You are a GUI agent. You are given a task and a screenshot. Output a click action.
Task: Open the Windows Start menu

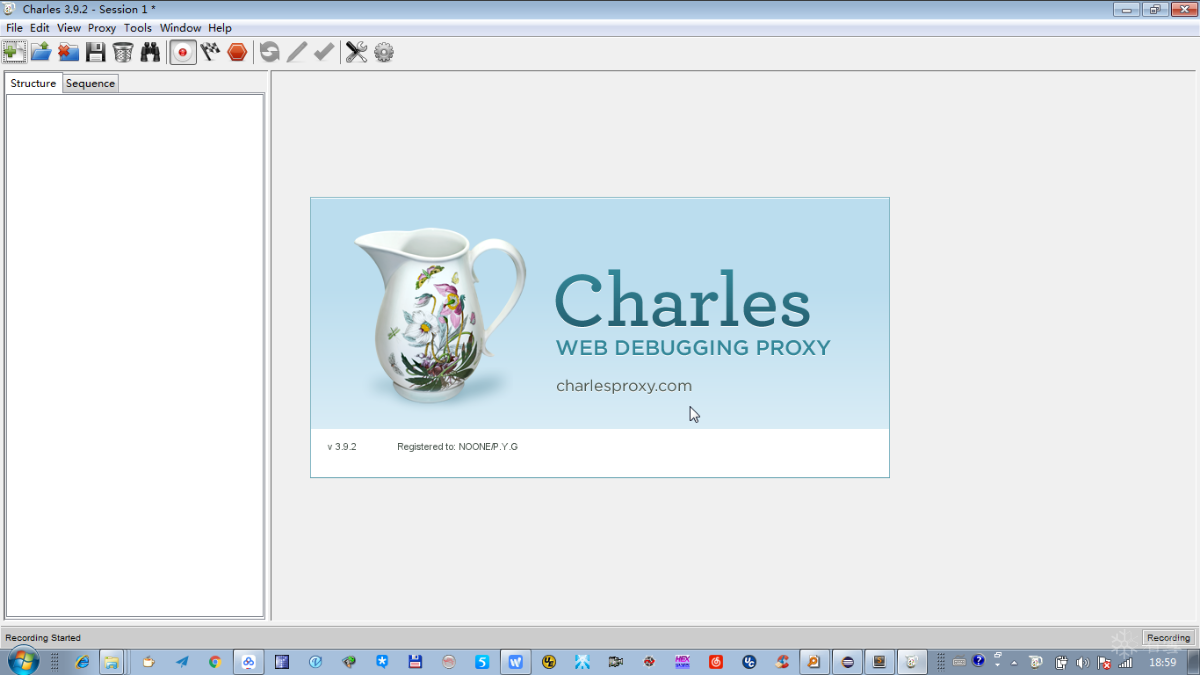tap(22, 661)
